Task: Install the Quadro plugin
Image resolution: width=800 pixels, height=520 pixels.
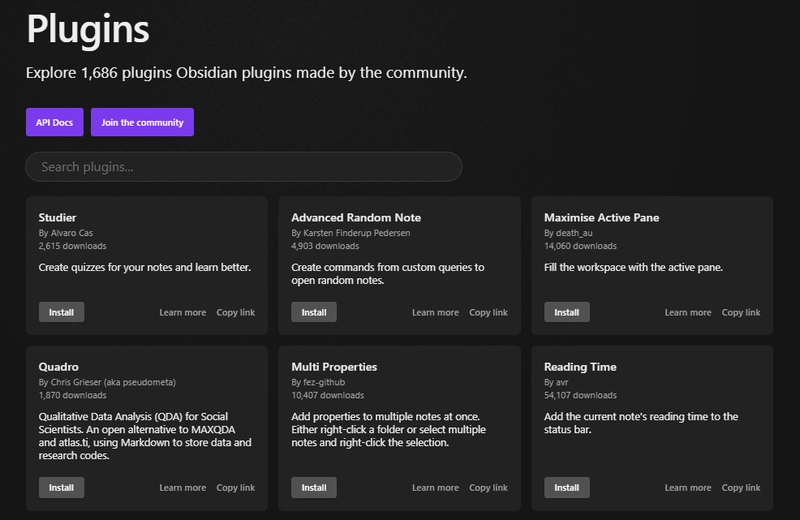Action: coord(61,488)
